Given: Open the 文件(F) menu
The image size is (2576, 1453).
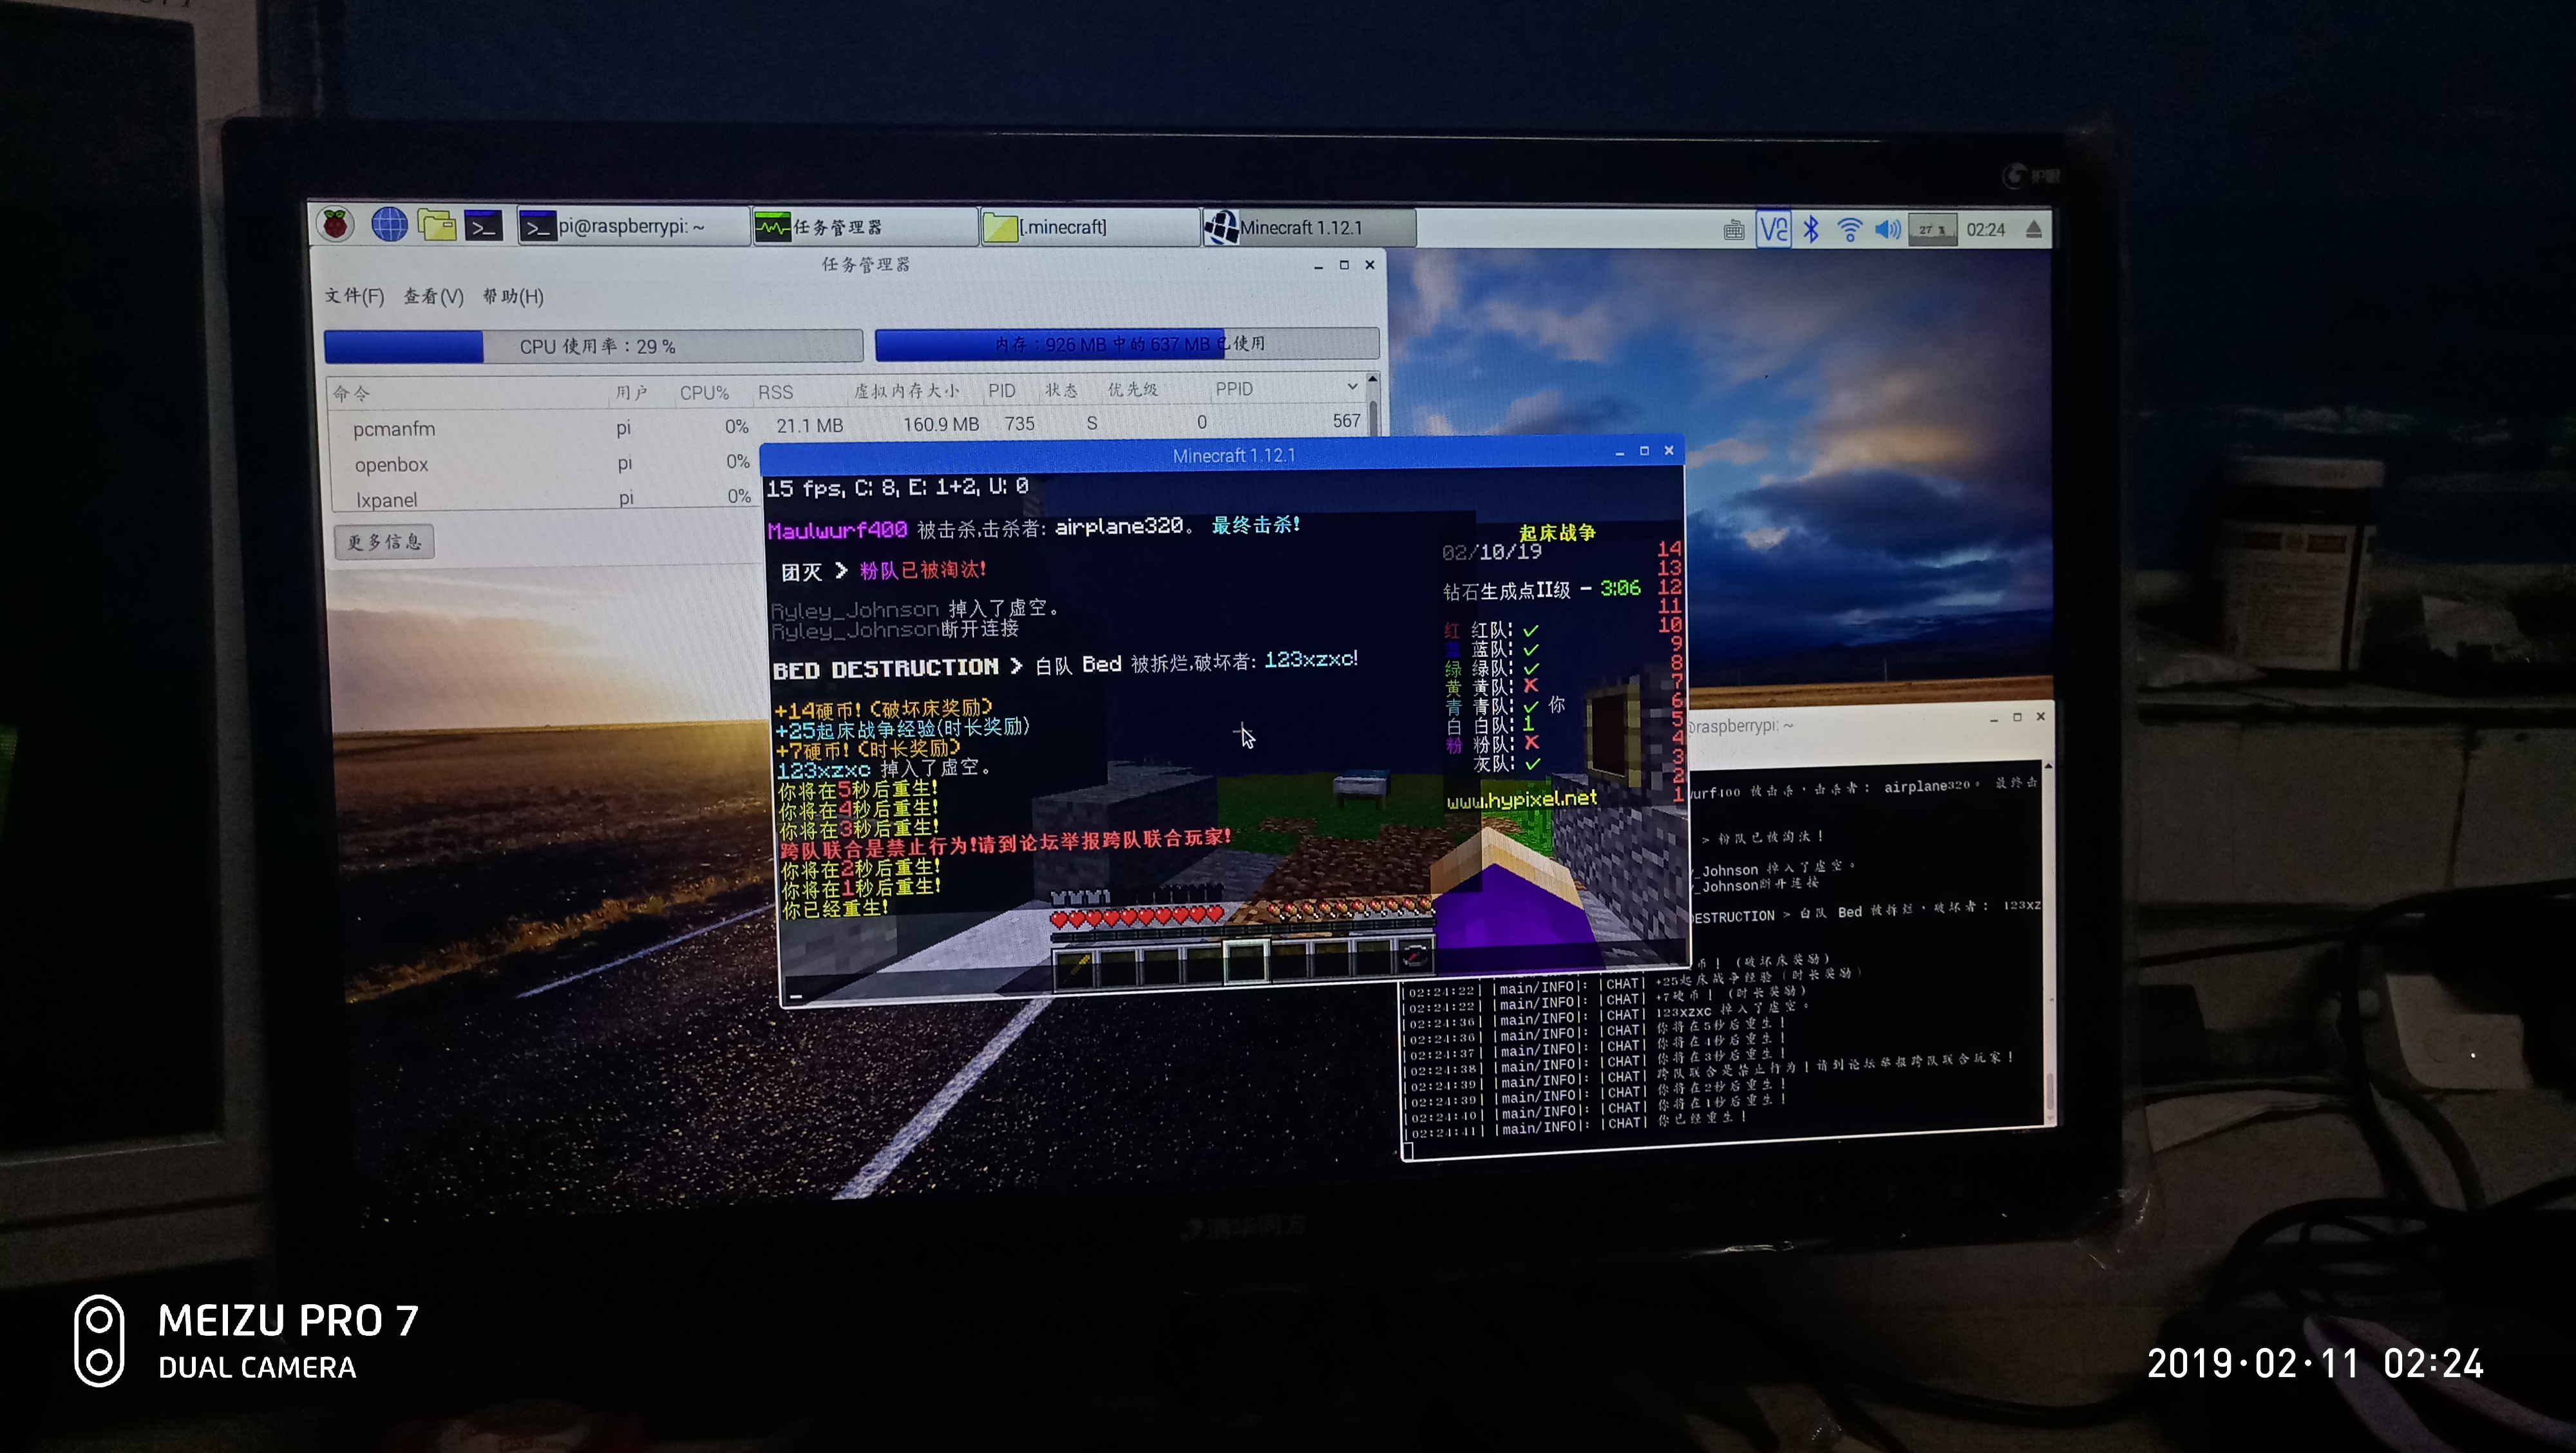Looking at the screenshot, I should (x=354, y=296).
